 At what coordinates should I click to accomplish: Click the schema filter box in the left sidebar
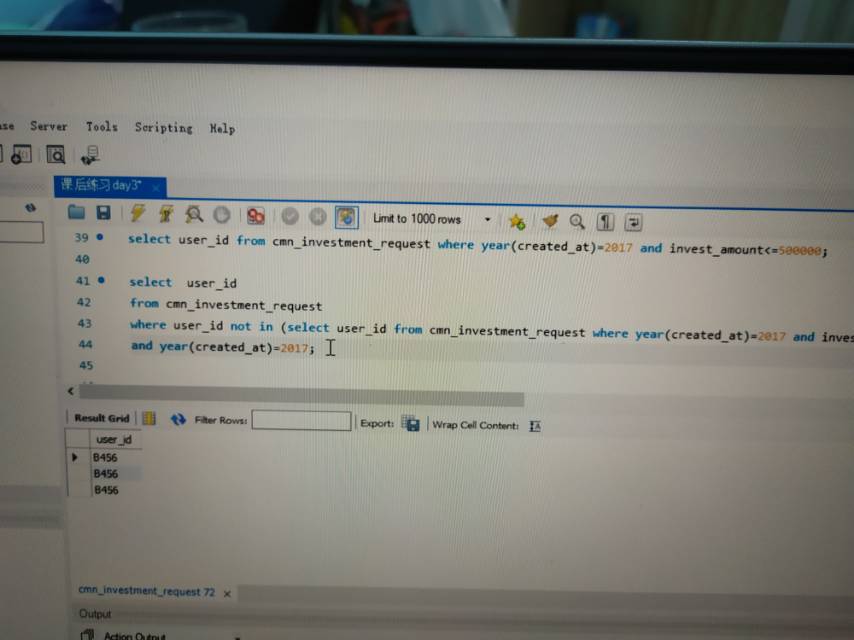coord(21,231)
